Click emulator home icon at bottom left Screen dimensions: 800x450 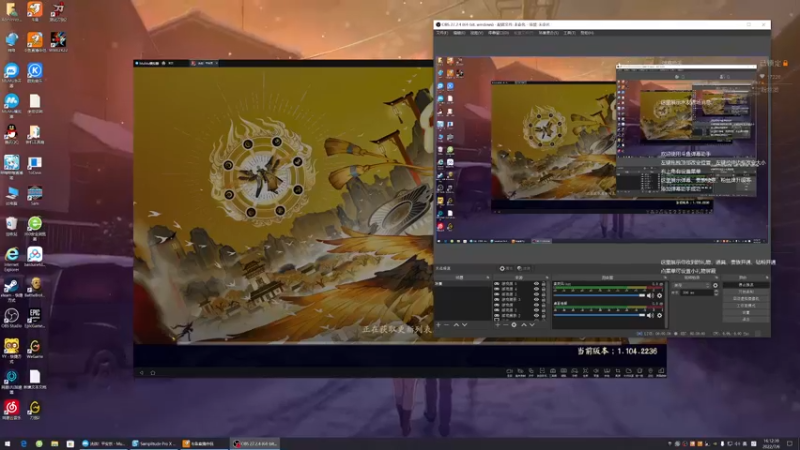(153, 372)
